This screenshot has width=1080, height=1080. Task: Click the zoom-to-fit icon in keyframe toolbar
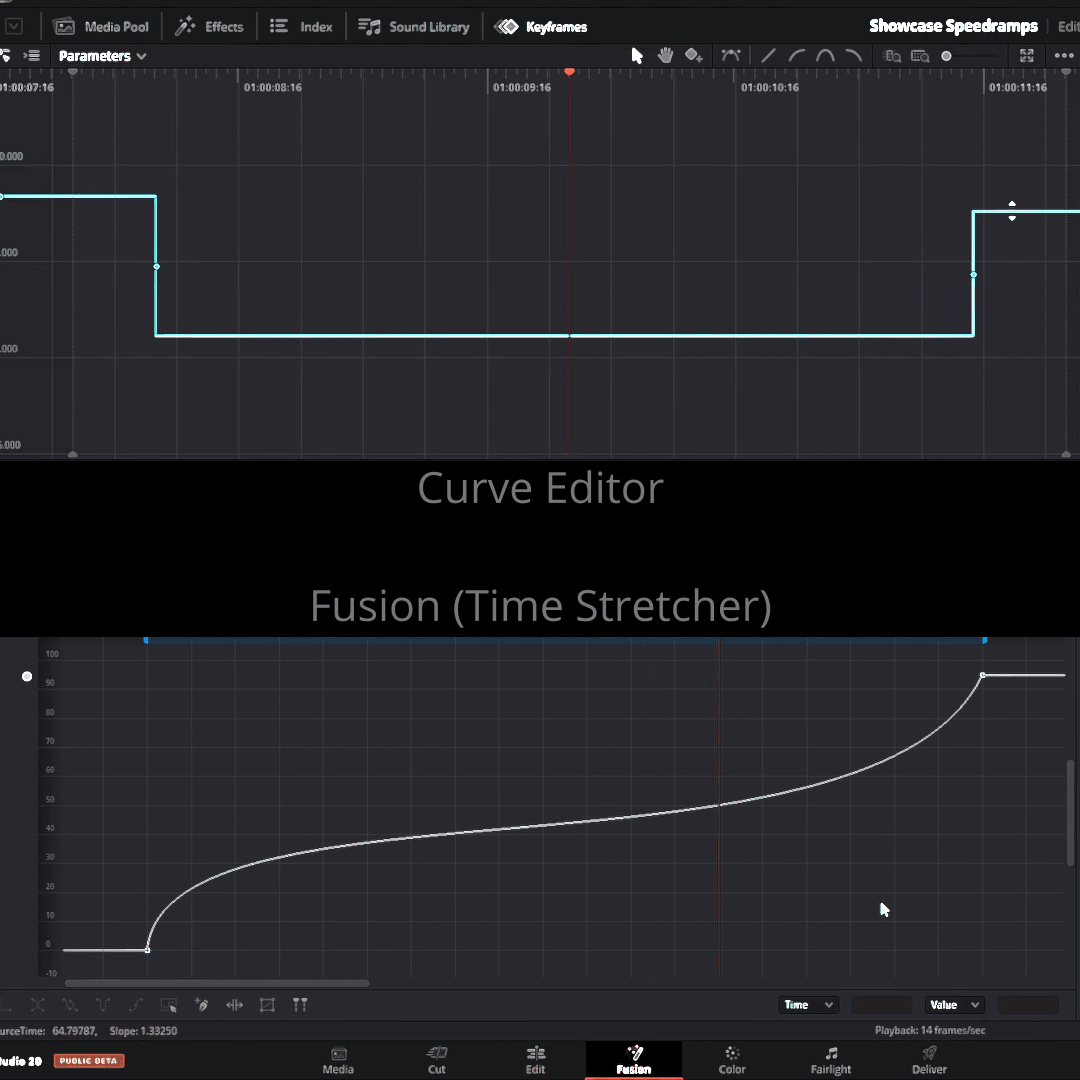(x=1027, y=56)
